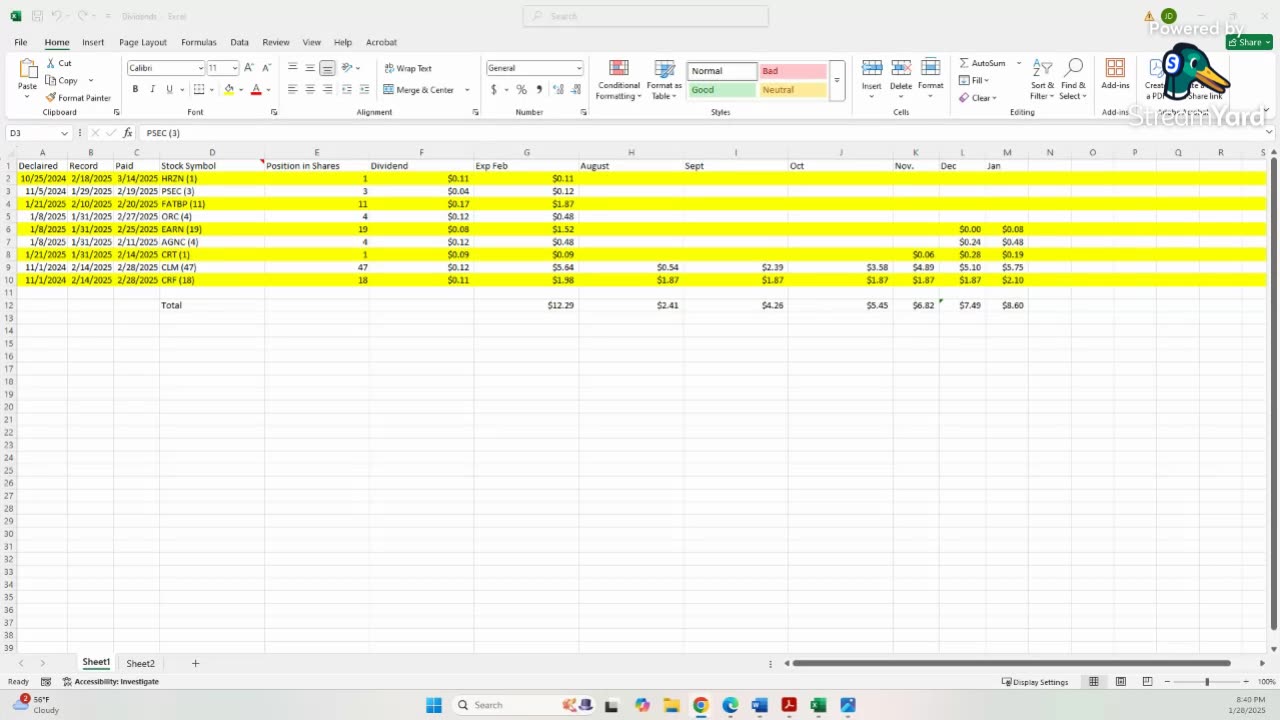Image resolution: width=1280 pixels, height=720 pixels.
Task: Apply comma style number format
Action: tap(539, 89)
